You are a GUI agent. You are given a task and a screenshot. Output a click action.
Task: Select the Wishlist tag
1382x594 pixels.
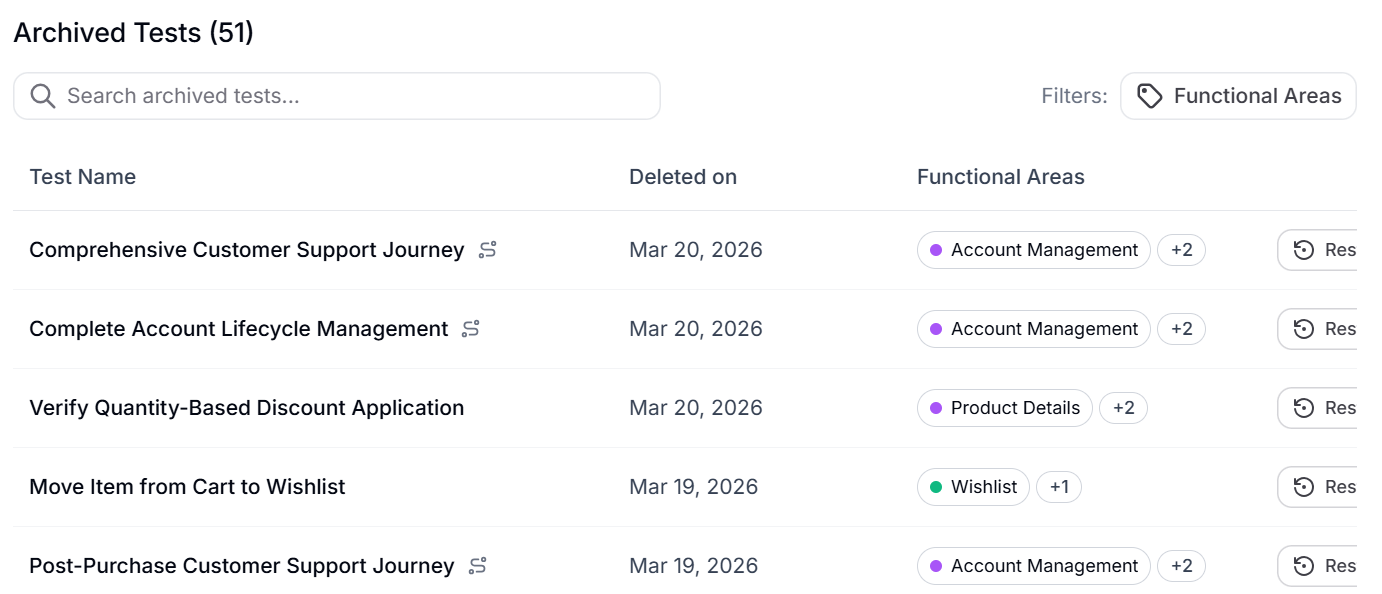coord(973,487)
